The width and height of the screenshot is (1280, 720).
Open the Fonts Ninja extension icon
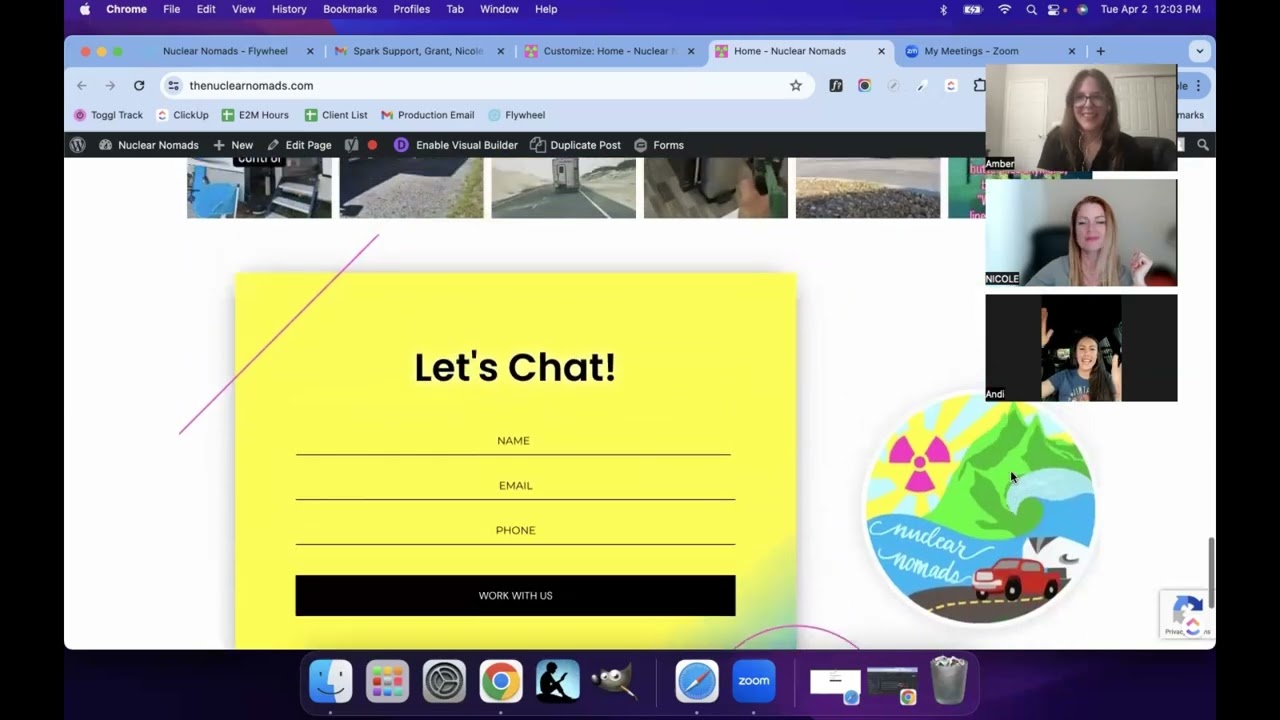pos(836,86)
